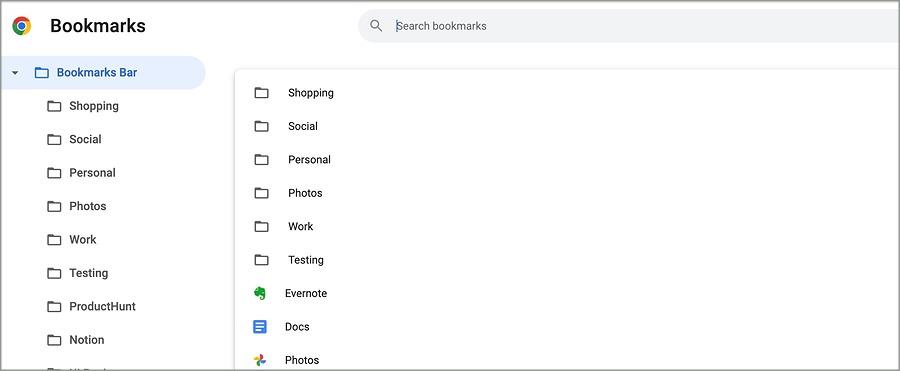Screen dimensions: 900x371
Task: Select Bookmarks Bar in sidebar
Action: [x=103, y=73]
